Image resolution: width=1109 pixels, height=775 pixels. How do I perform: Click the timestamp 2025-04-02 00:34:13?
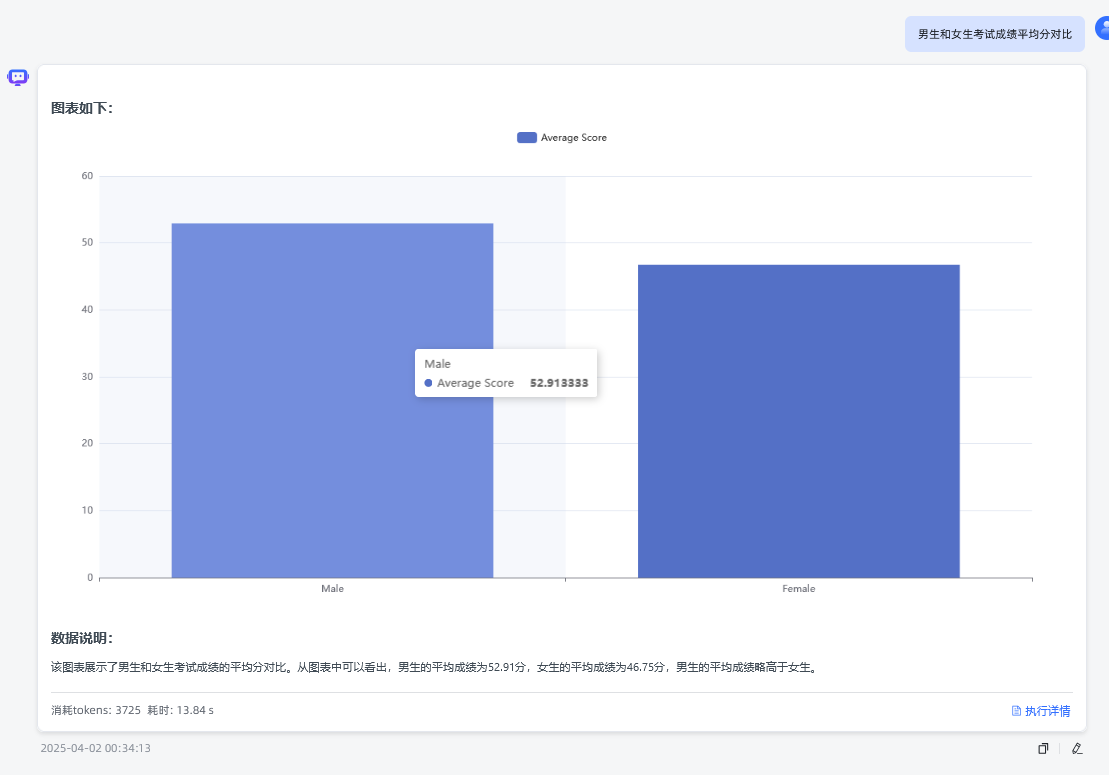coord(96,748)
